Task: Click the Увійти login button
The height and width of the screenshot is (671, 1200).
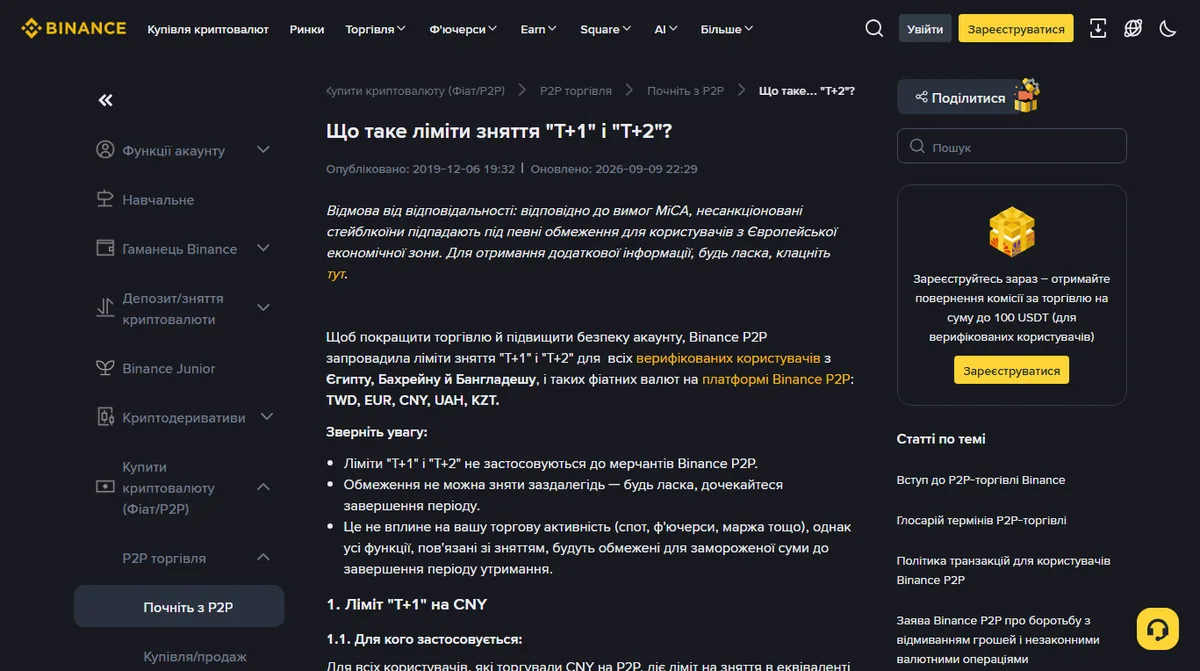Action: pyautogui.click(x=925, y=29)
